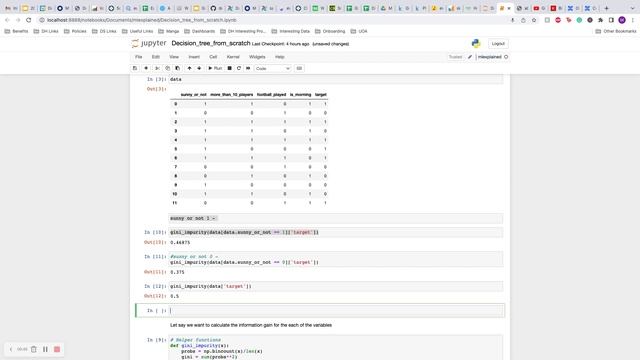Click the information gain markdown text
The image size is (640, 360).
pos(251,325)
